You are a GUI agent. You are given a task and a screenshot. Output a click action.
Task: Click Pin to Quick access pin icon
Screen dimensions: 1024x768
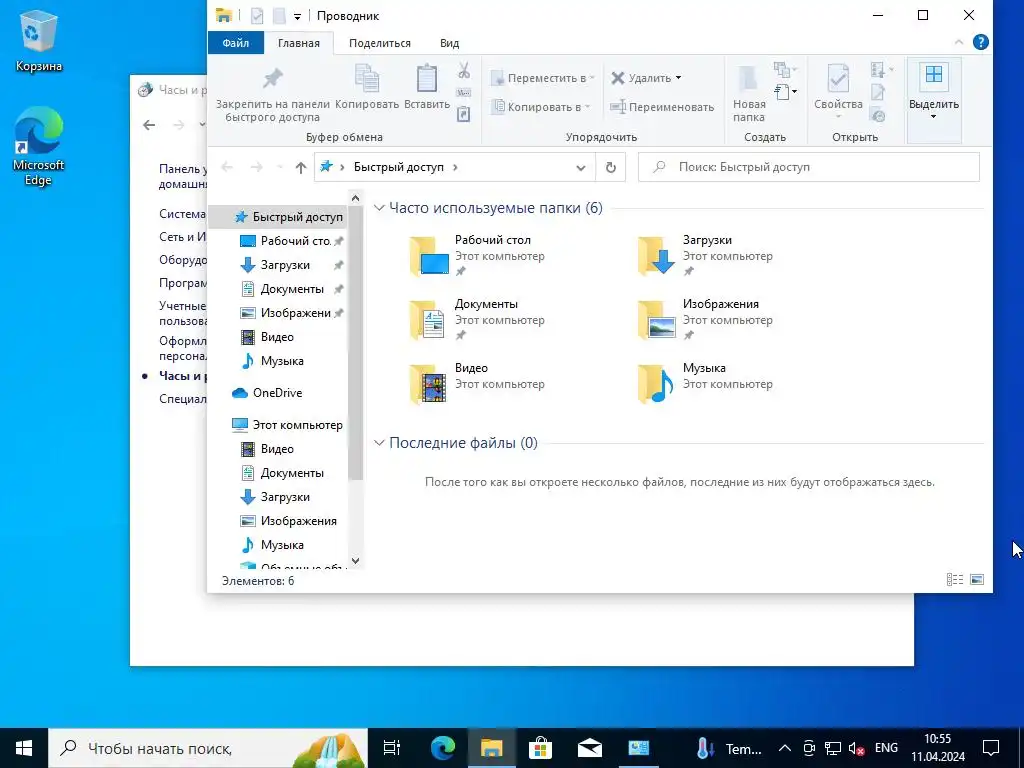(272, 78)
